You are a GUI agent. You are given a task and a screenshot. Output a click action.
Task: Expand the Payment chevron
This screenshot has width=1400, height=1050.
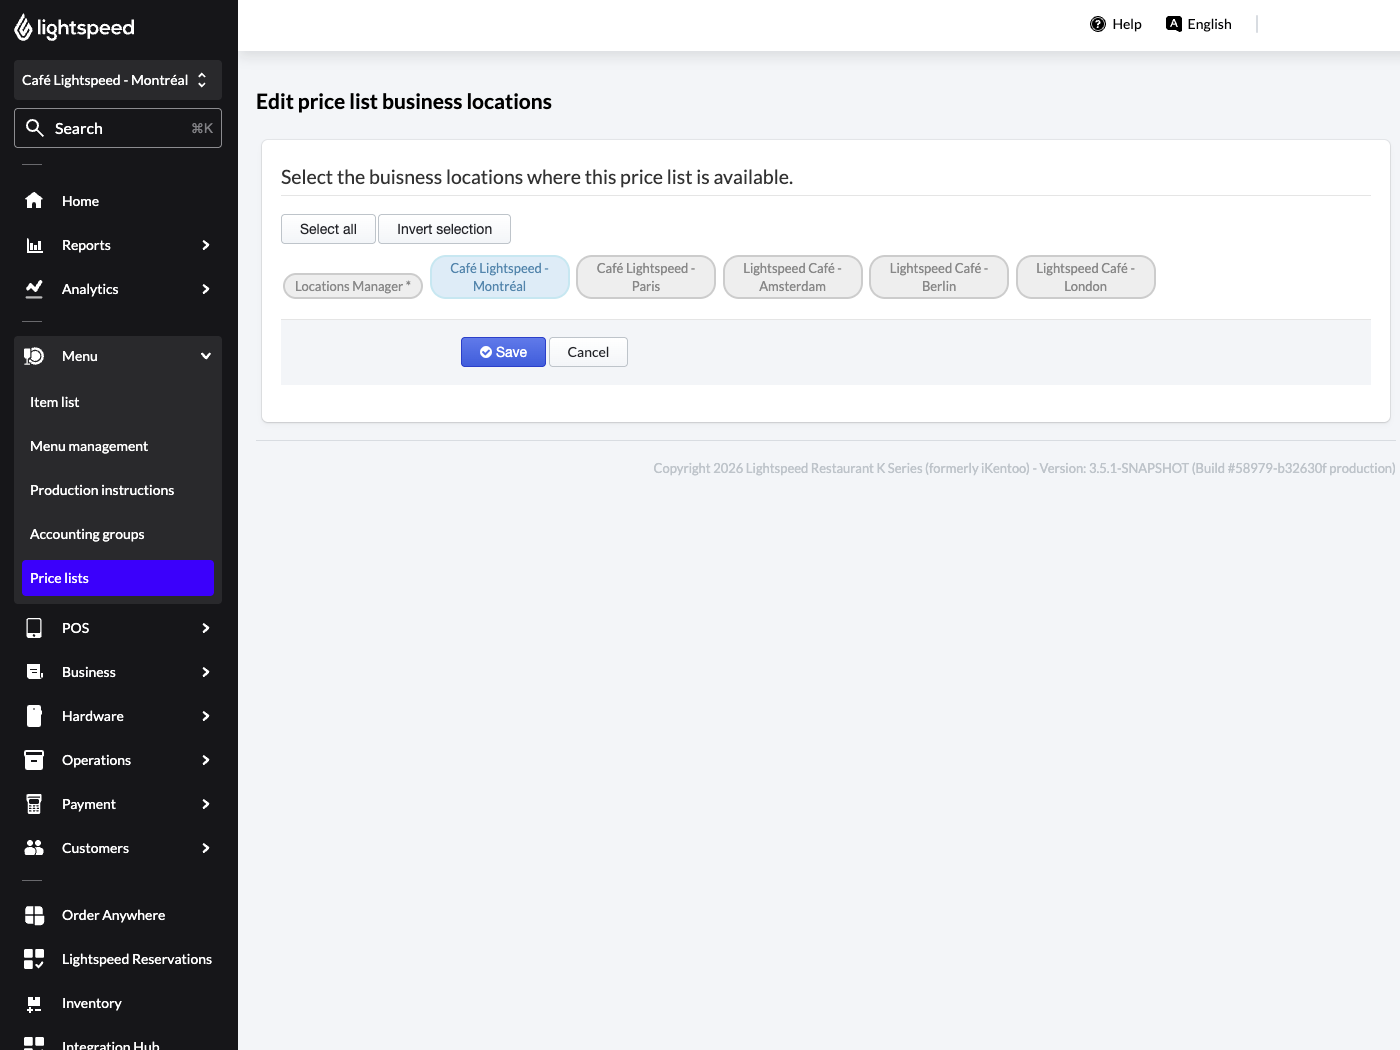[206, 804]
